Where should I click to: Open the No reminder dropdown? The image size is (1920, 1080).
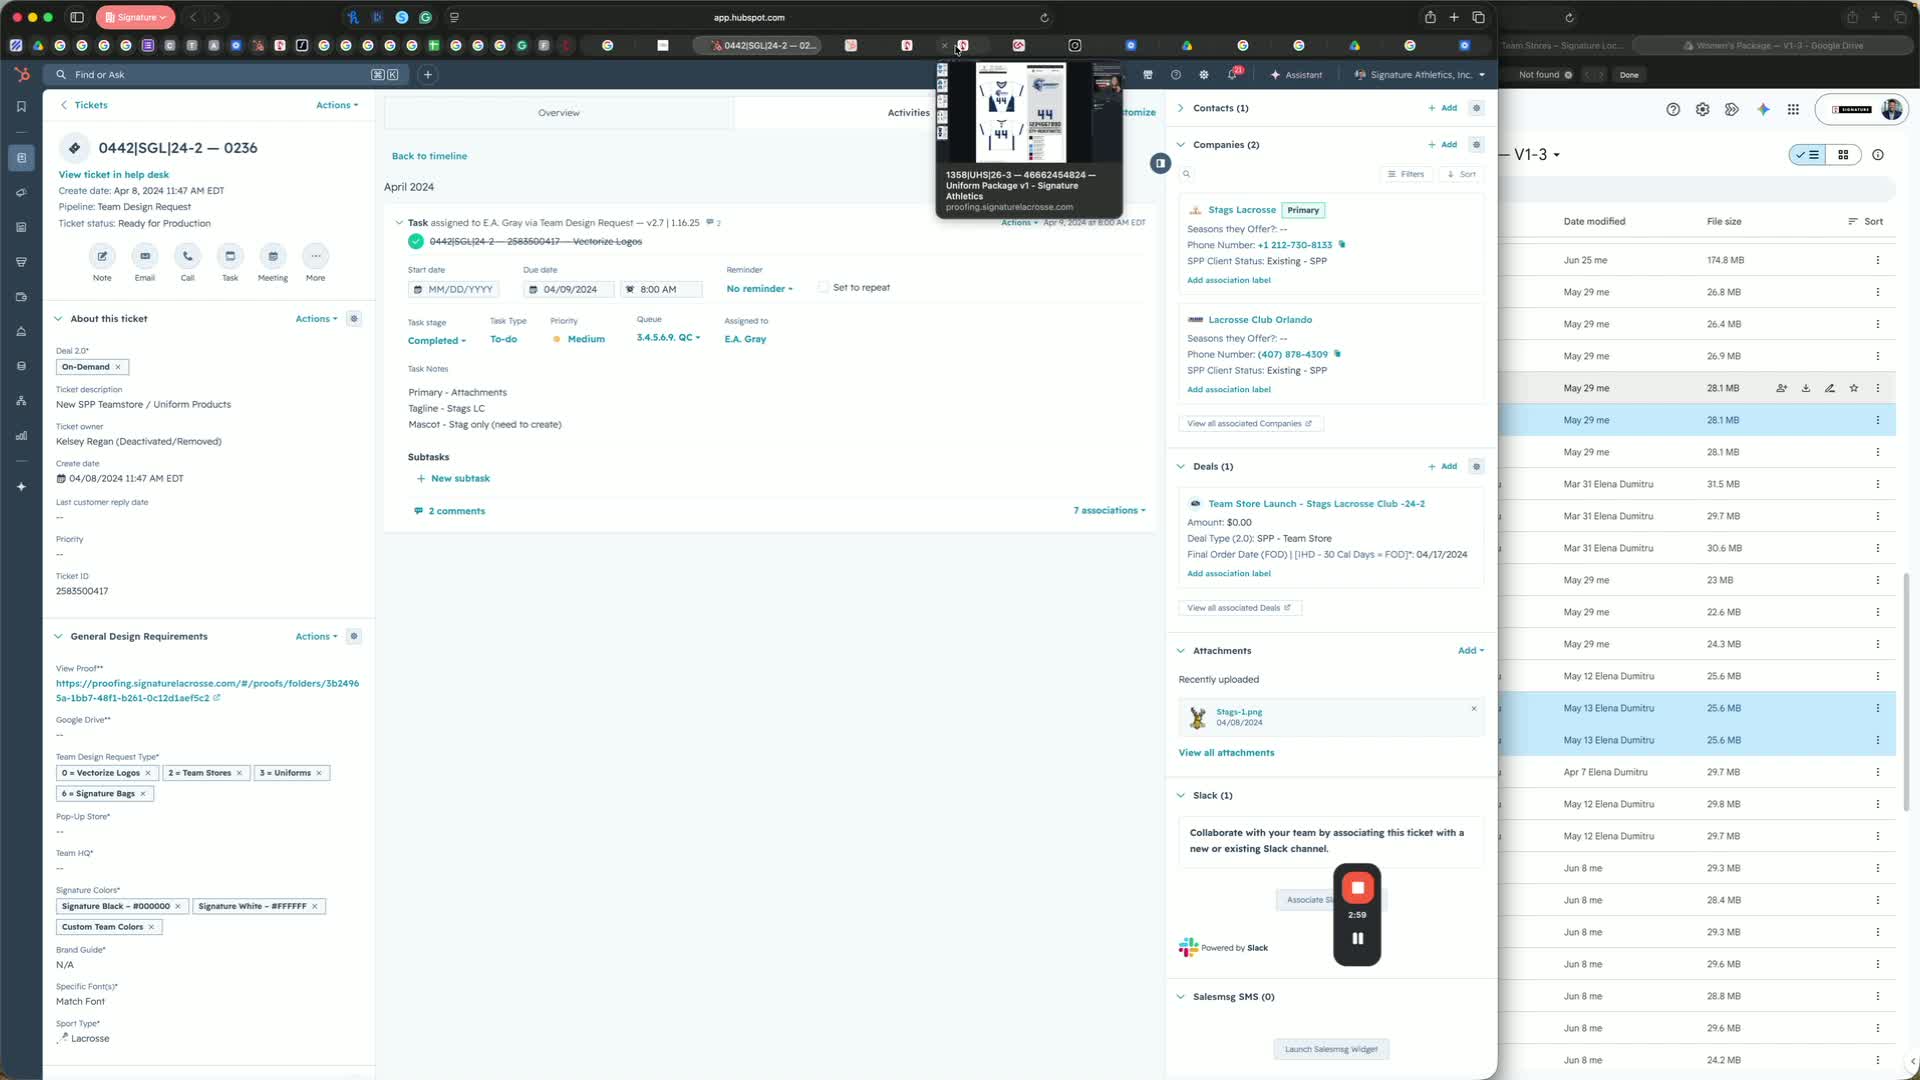760,289
